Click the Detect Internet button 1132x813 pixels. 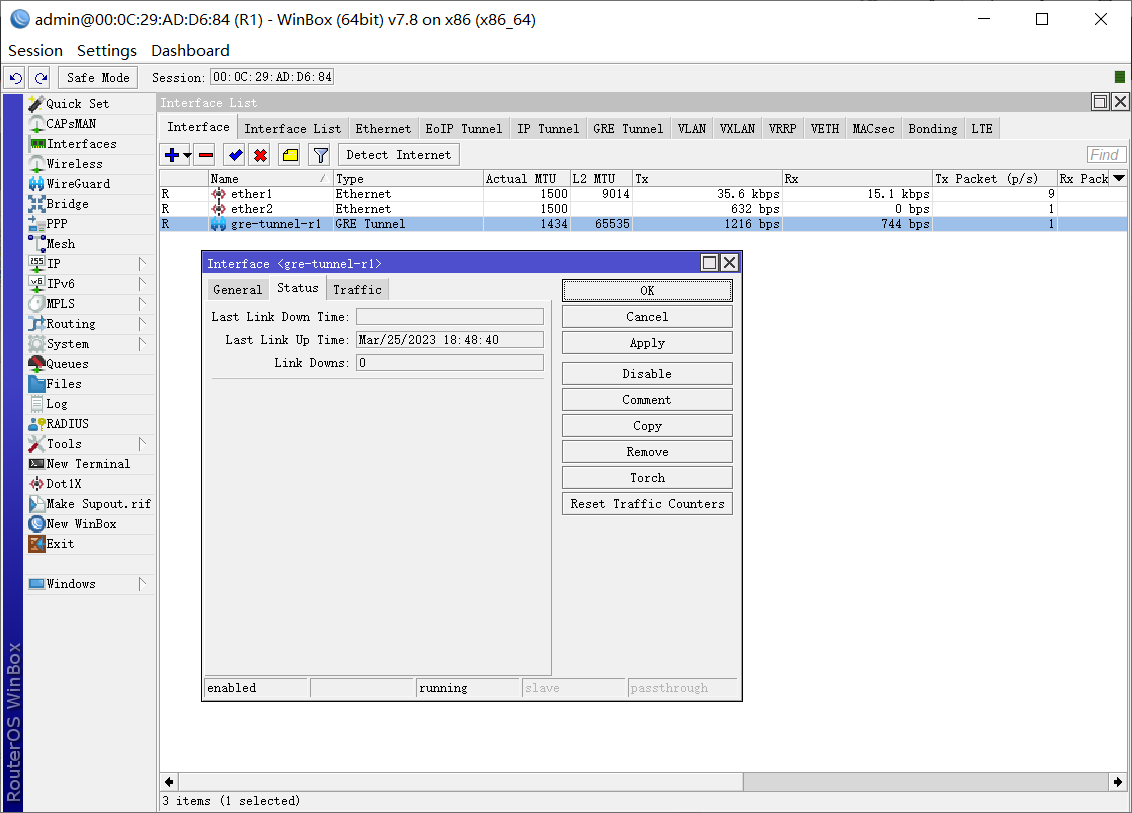pyautogui.click(x=399, y=155)
